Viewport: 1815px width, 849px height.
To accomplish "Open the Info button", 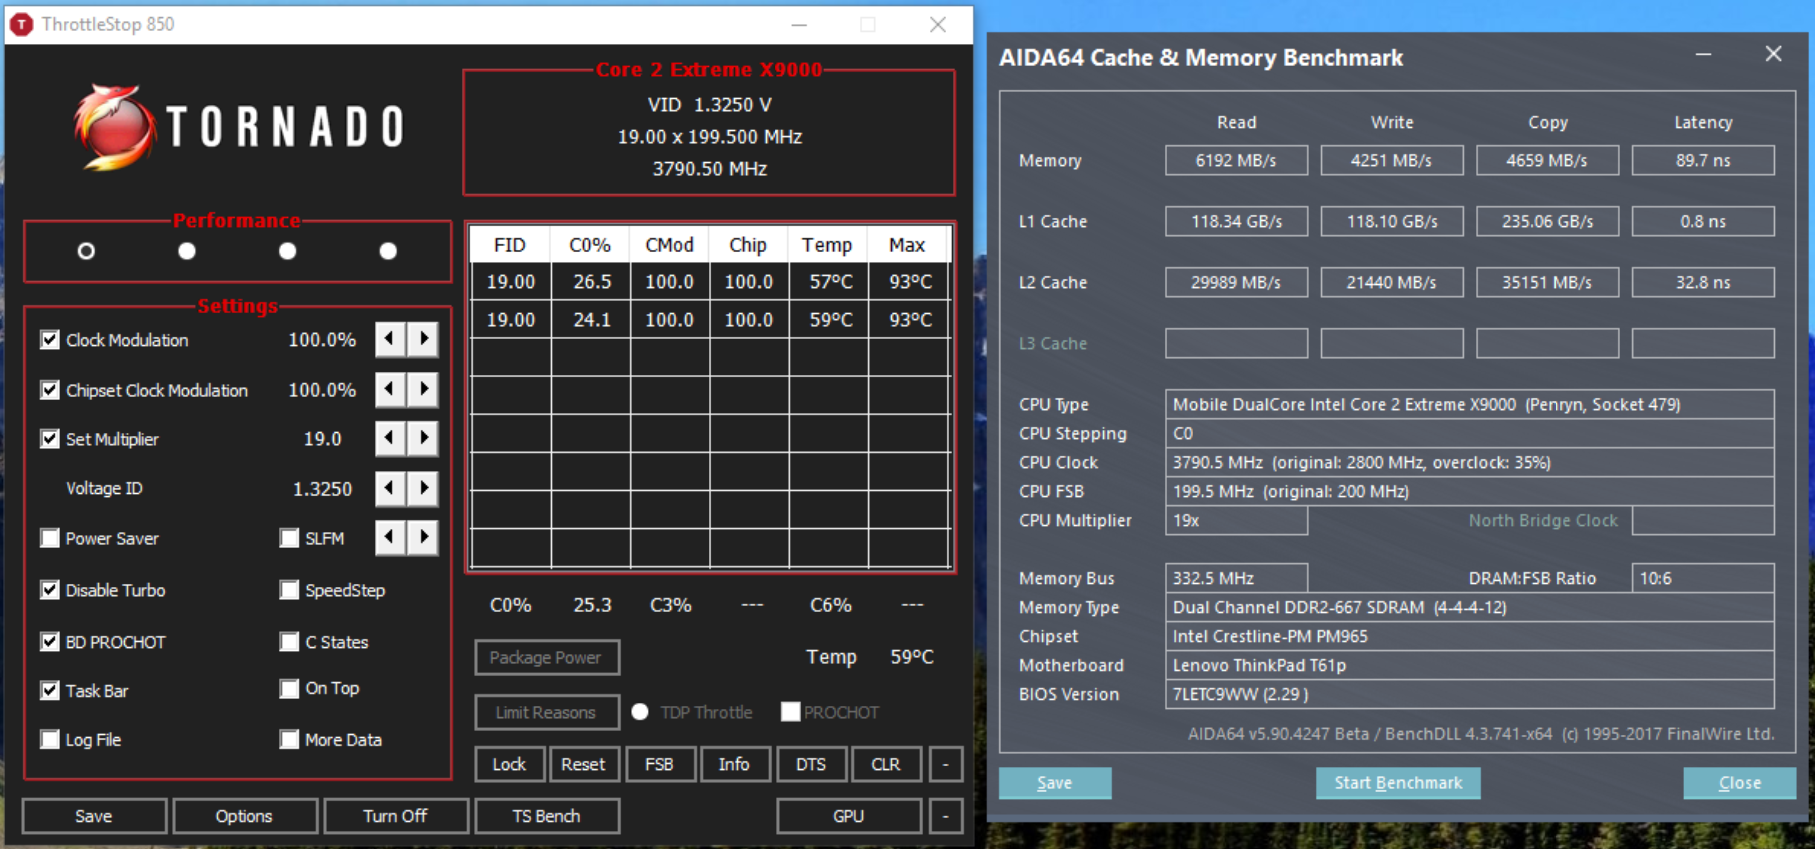I will [734, 764].
